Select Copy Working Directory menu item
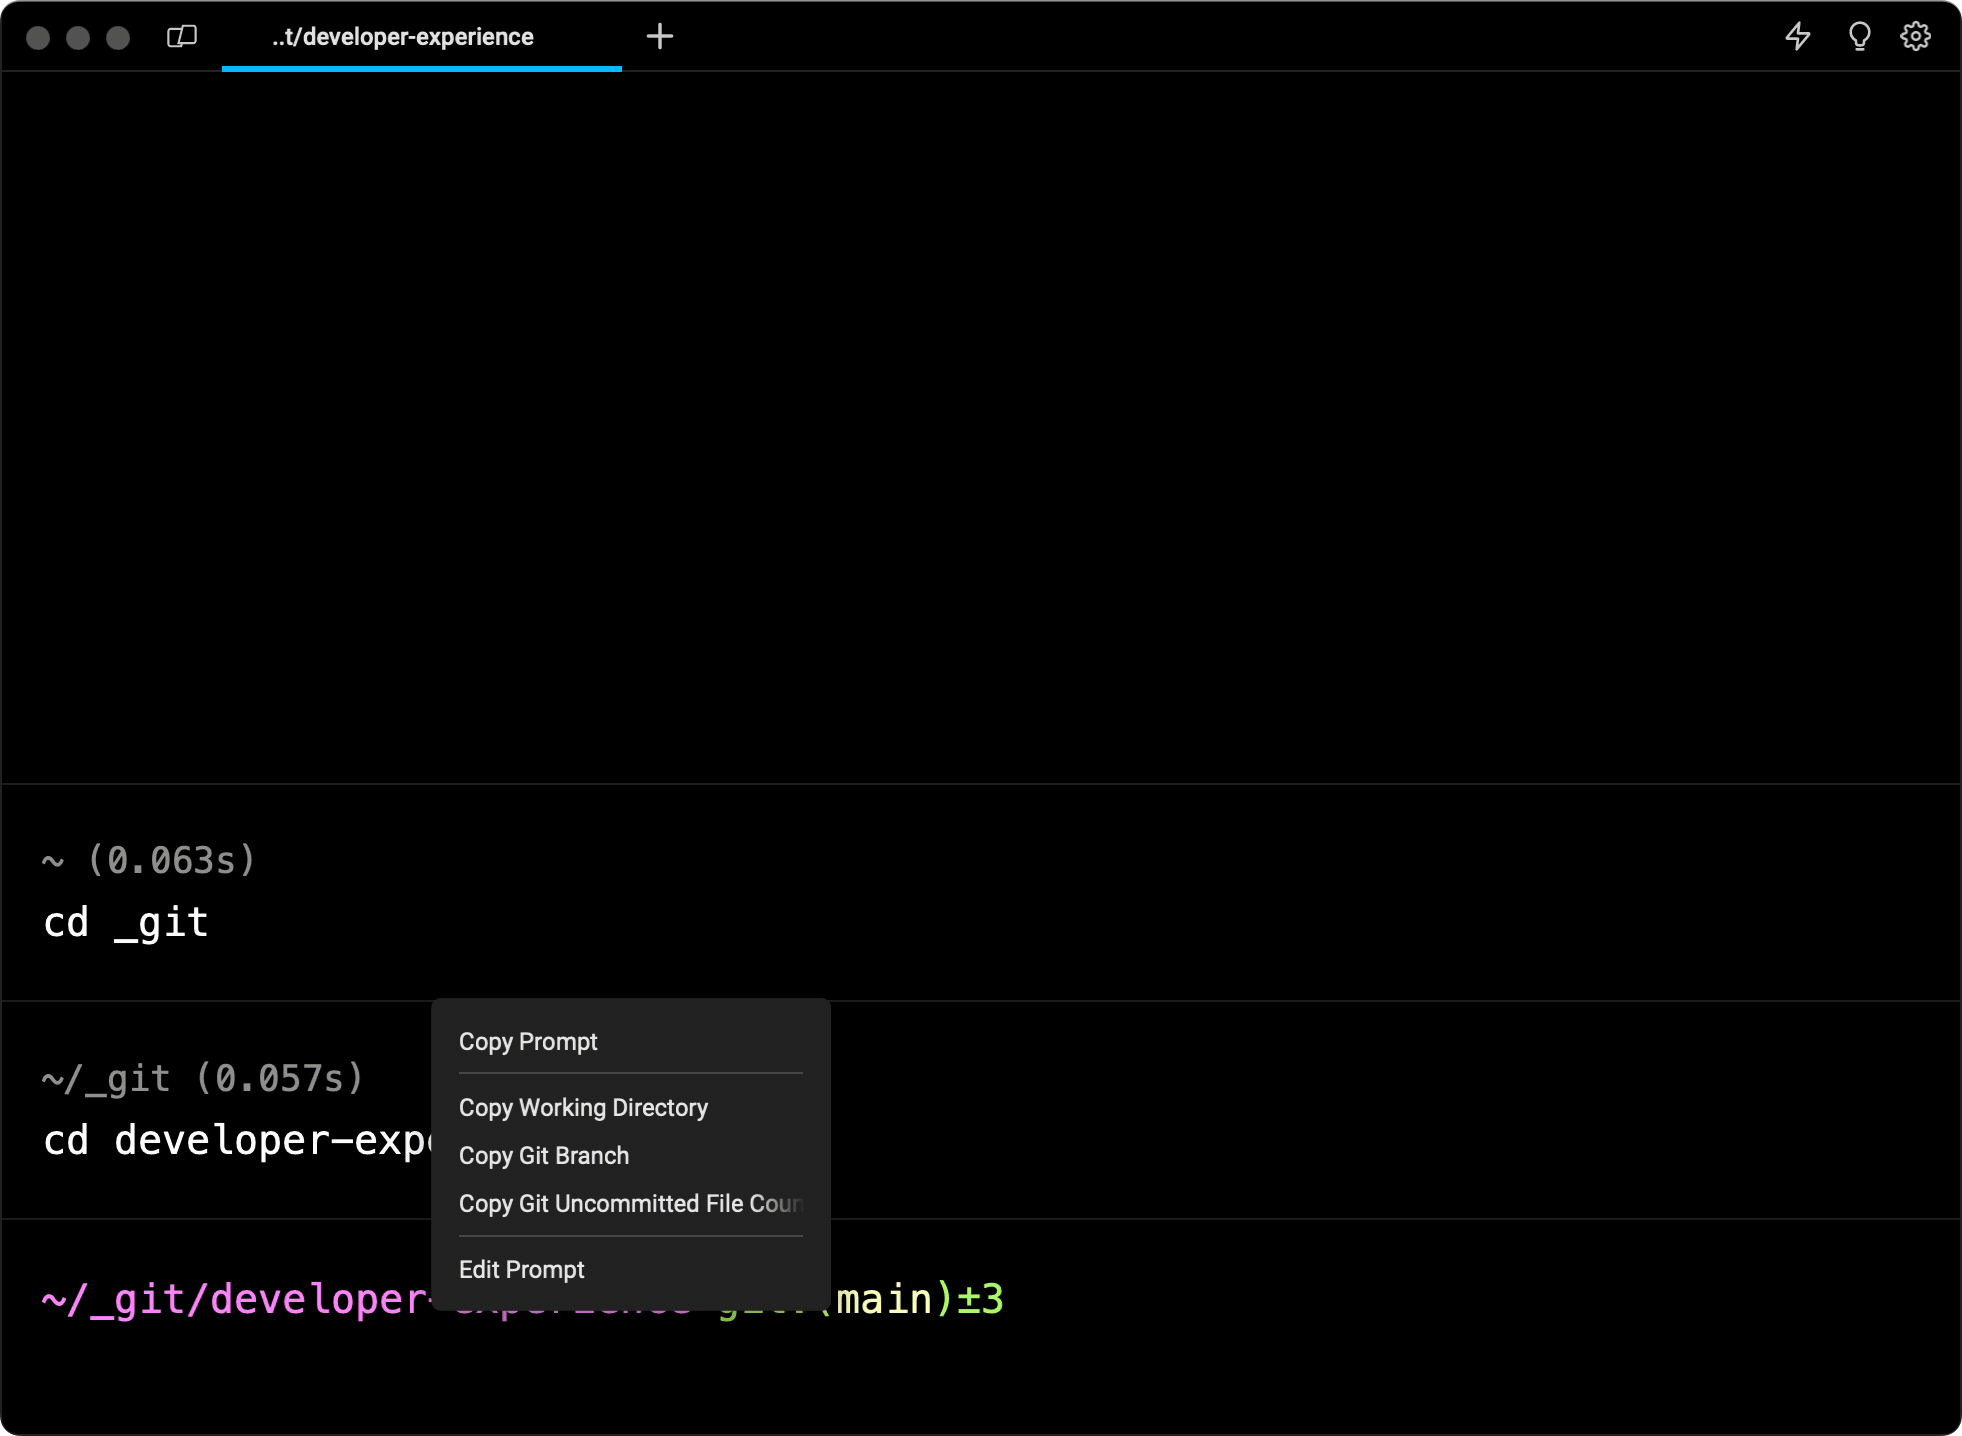The image size is (1962, 1436). pyautogui.click(x=583, y=1108)
